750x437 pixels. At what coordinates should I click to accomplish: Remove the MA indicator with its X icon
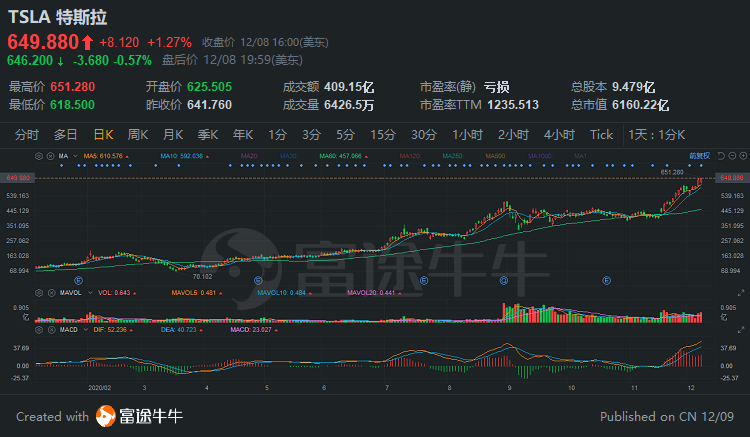tap(51, 156)
